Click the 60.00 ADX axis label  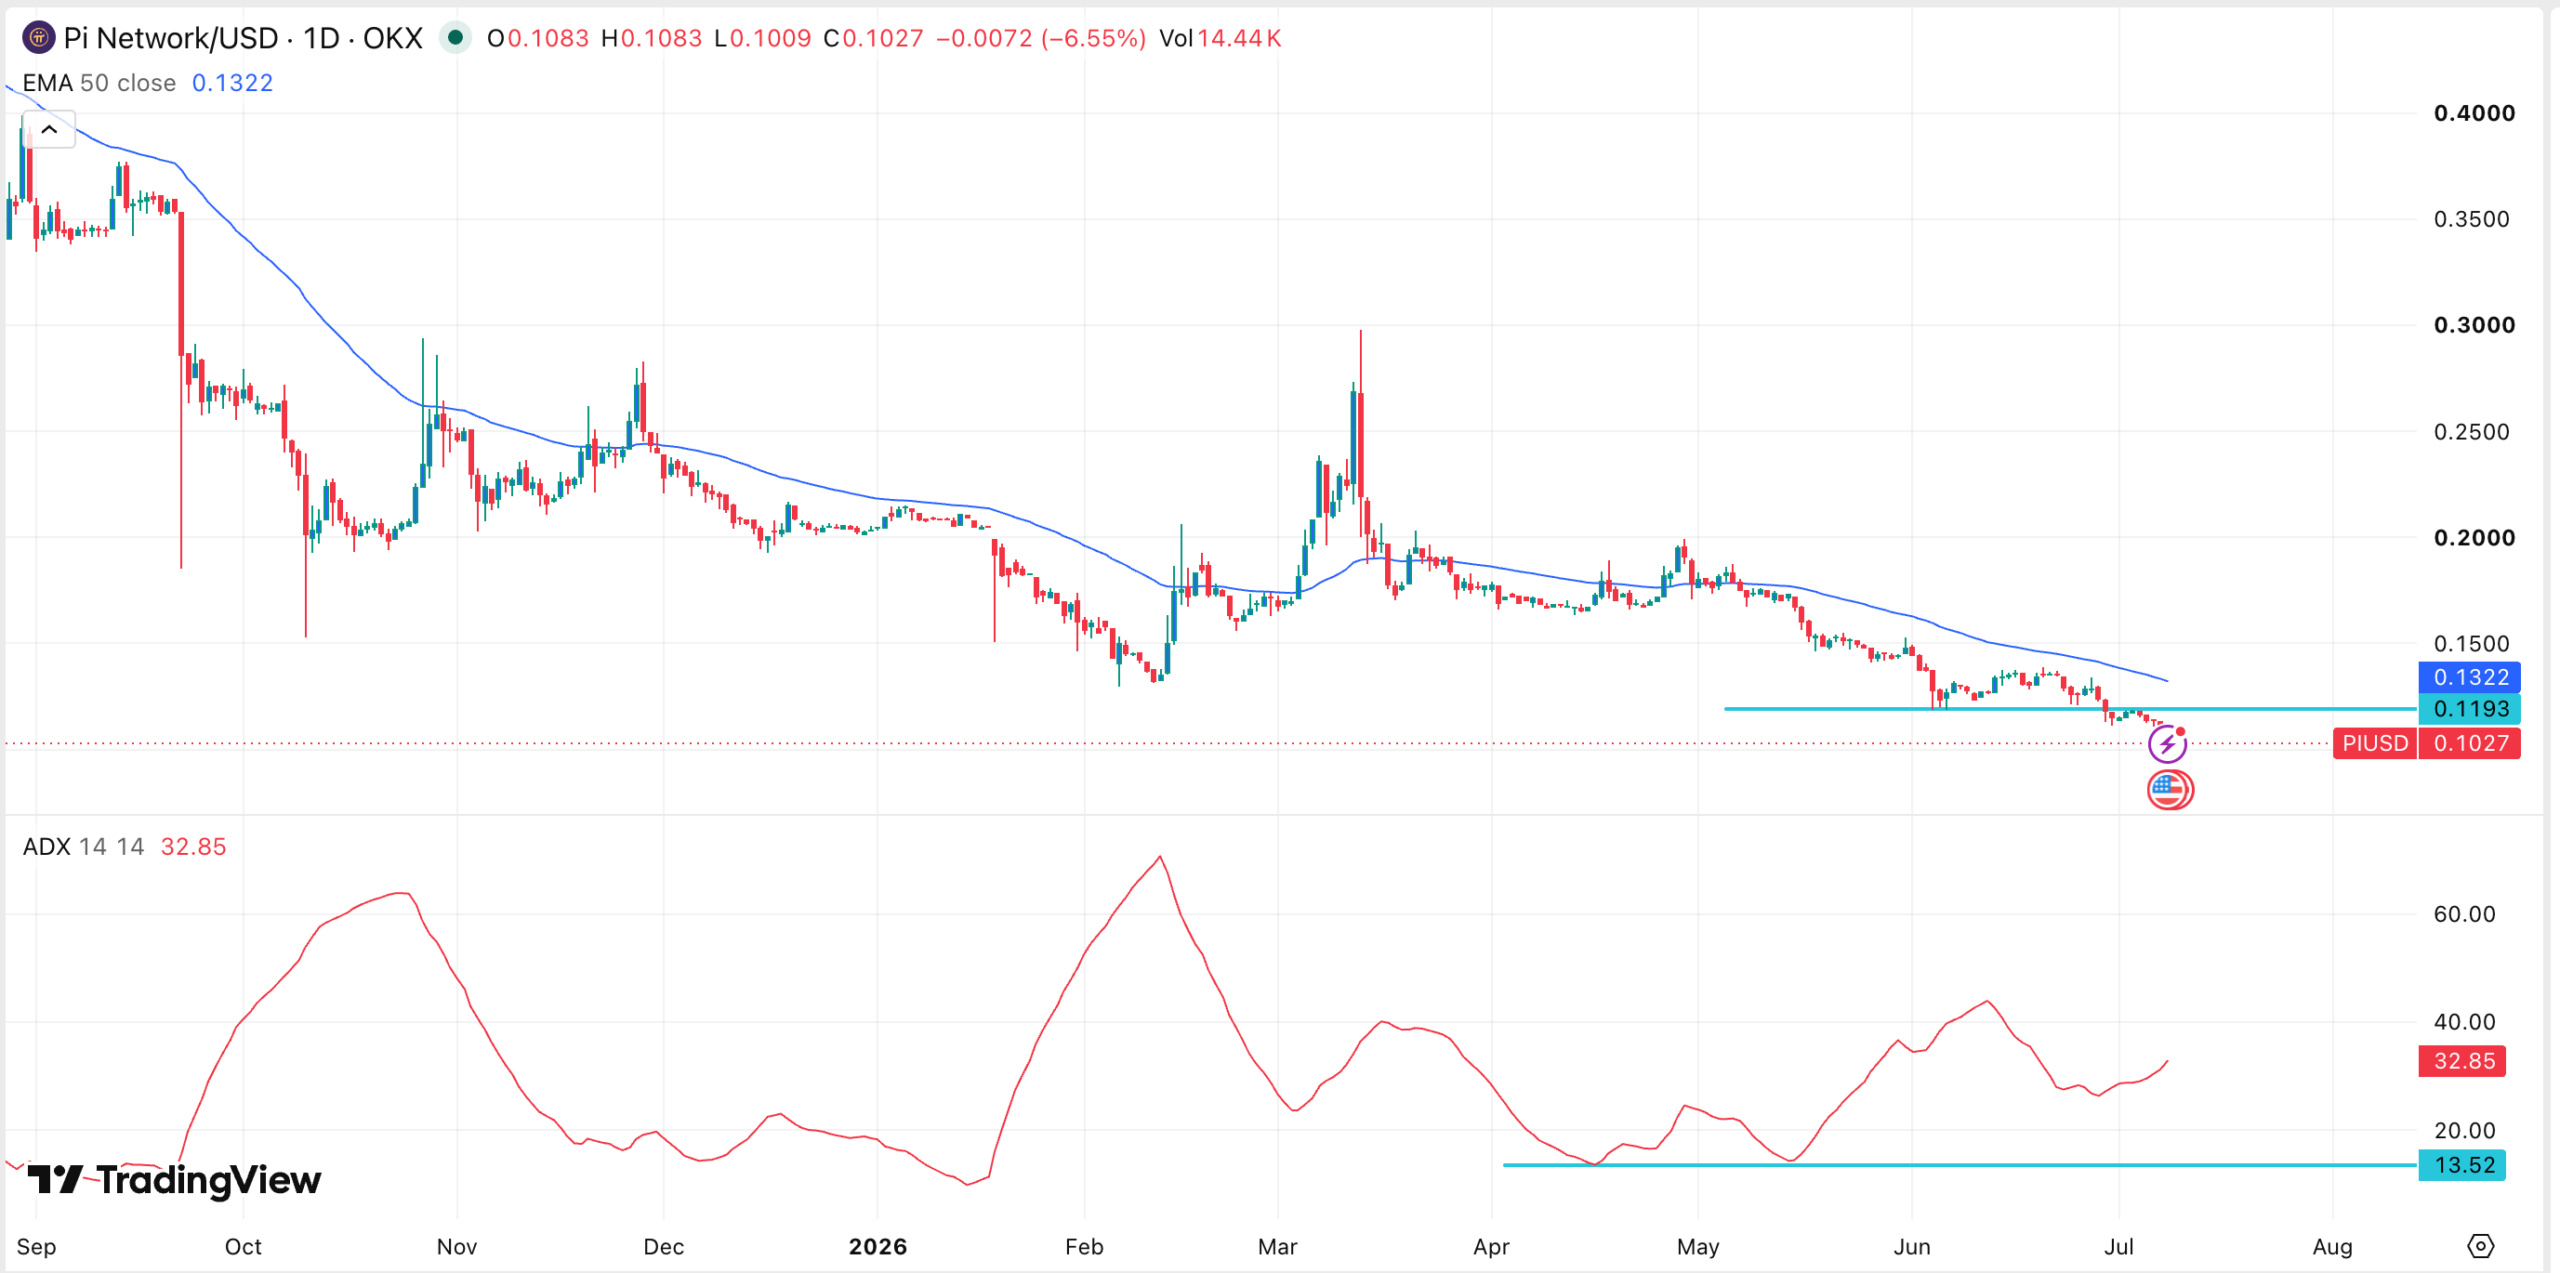pyautogui.click(x=2464, y=914)
